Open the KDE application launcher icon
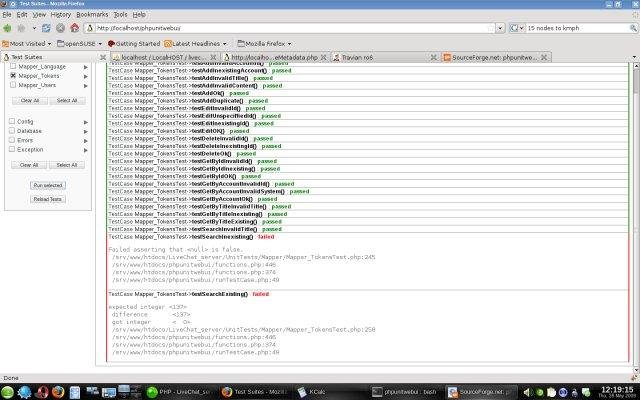This screenshot has height=400, width=640. tap(7, 392)
